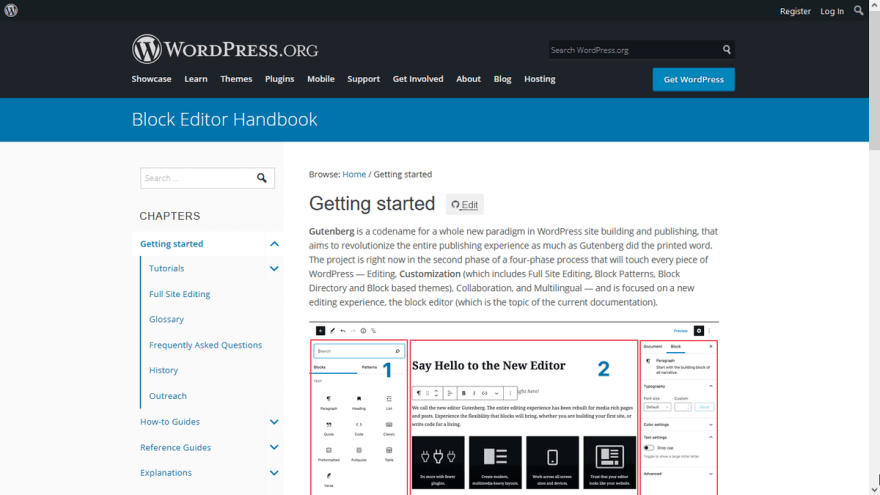
Task: Open the Learn menu item
Action: [x=196, y=79]
